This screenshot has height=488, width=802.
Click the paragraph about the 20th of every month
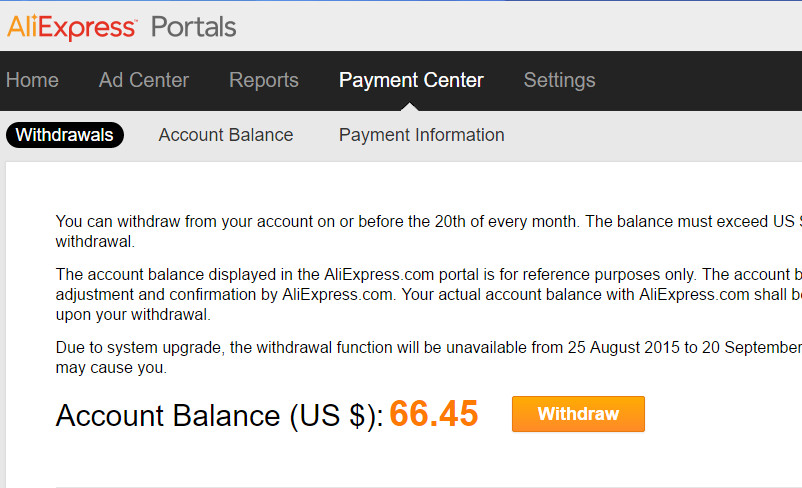point(429,231)
